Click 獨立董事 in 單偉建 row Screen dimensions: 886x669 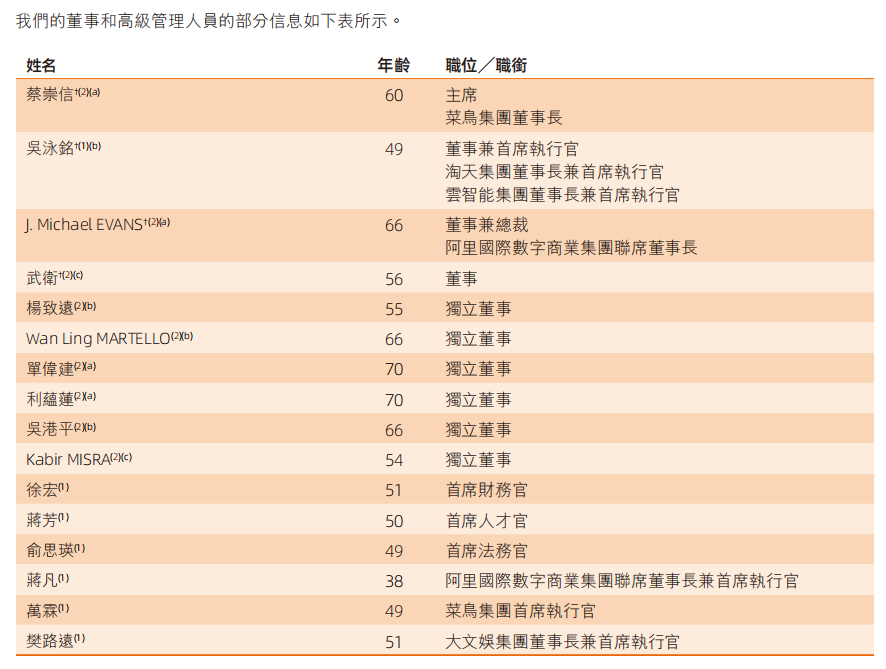[478, 369]
